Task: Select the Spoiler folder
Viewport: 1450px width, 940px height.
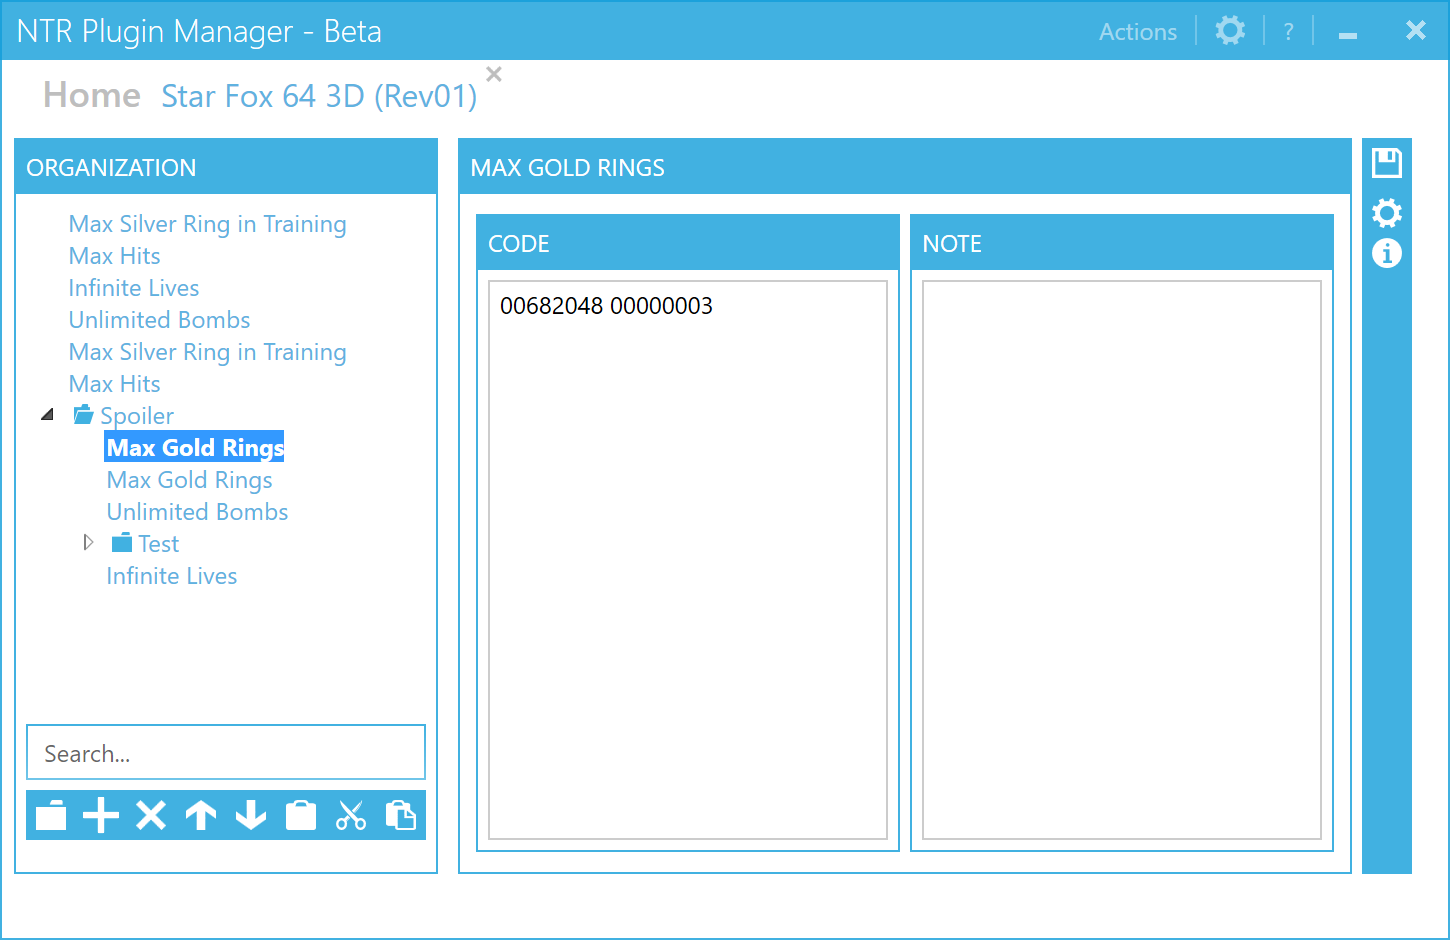Action: pos(137,416)
